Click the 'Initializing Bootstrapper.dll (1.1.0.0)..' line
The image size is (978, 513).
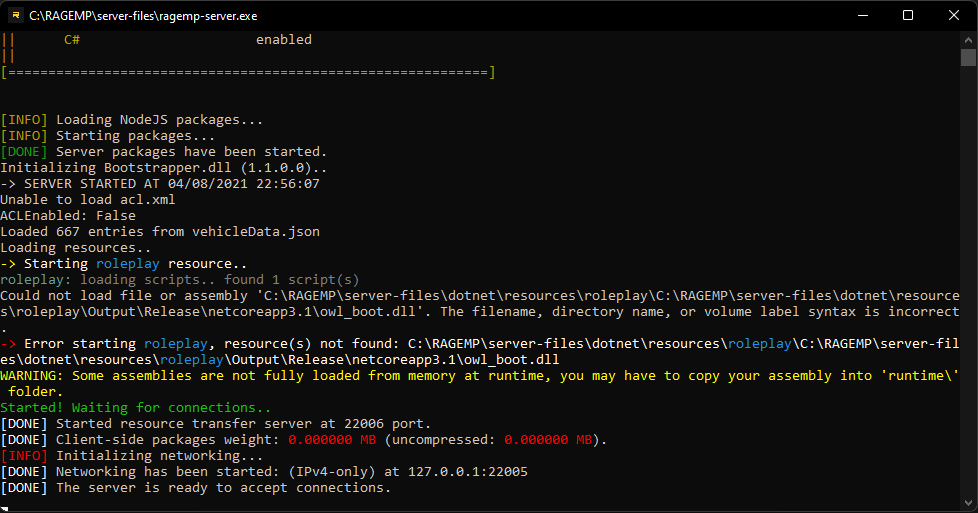click(x=163, y=168)
